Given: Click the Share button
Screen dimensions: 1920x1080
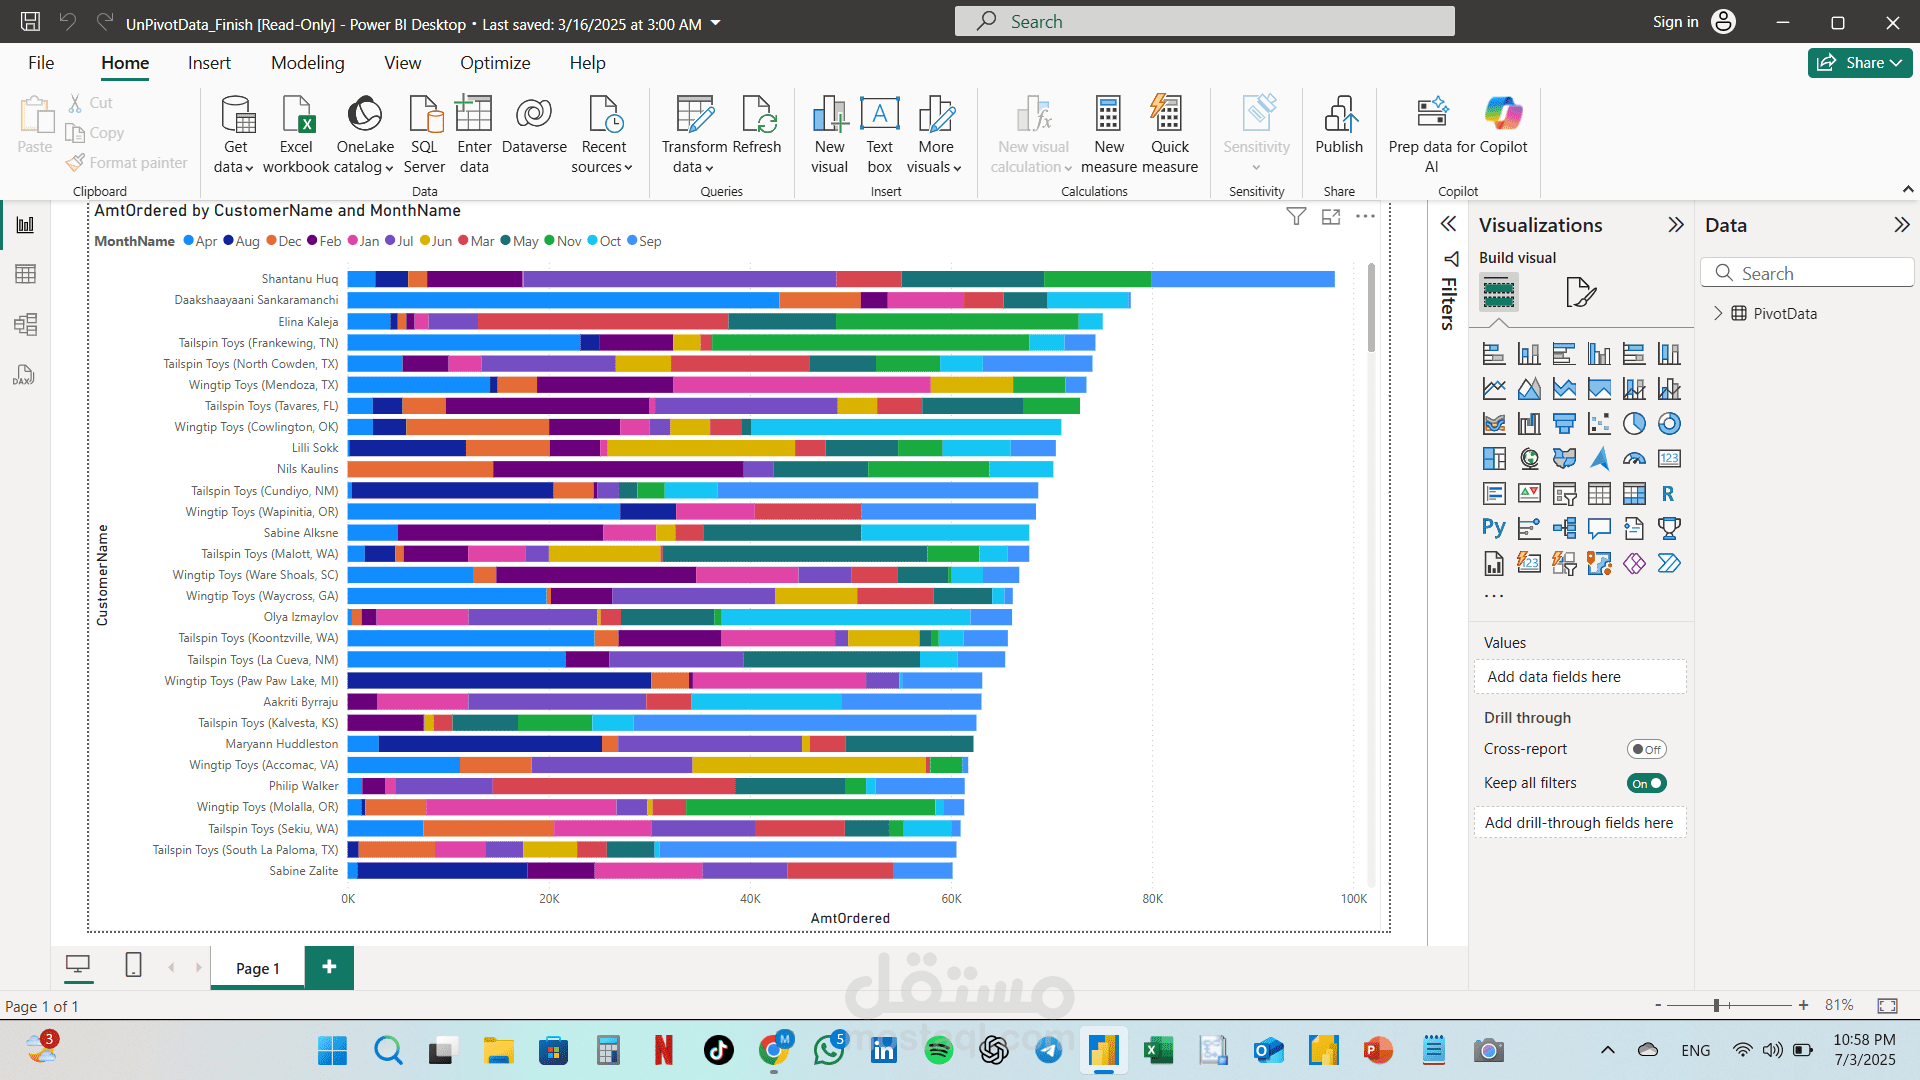Looking at the screenshot, I should tap(1860, 63).
